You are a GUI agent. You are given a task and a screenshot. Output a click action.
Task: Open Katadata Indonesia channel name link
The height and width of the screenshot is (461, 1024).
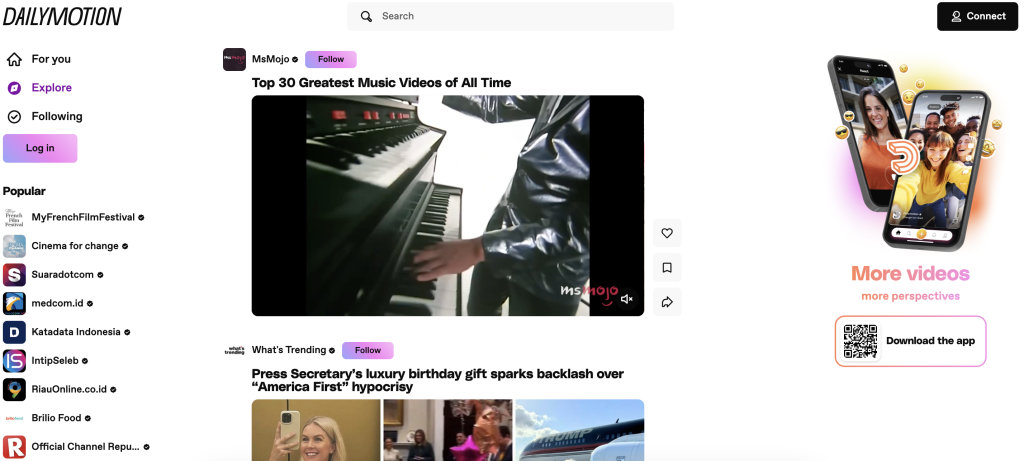[76, 332]
